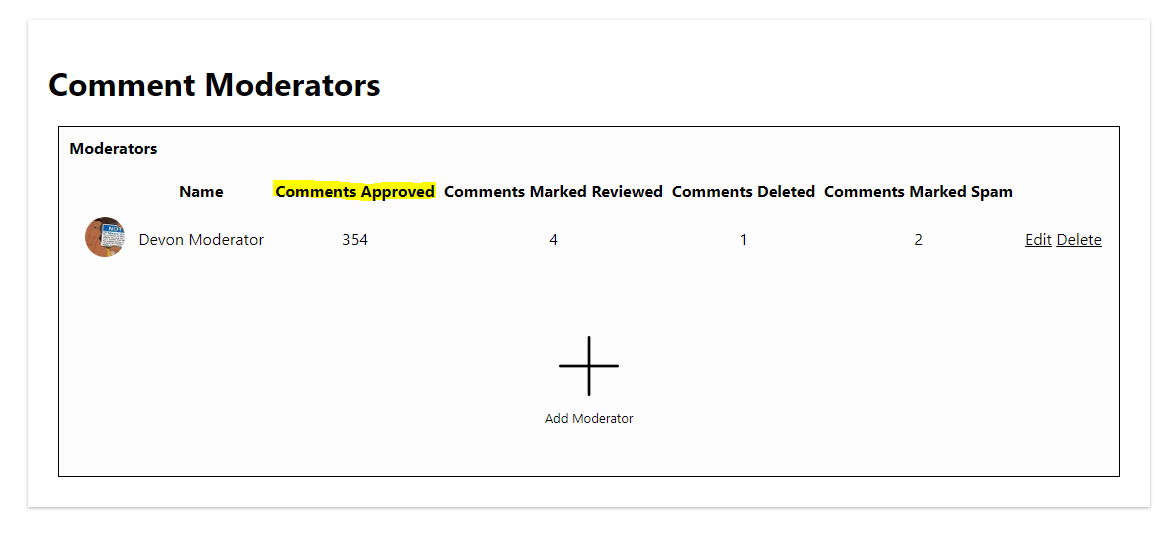Select the Comments Deleted column header
This screenshot has height=538, width=1173.
(743, 192)
